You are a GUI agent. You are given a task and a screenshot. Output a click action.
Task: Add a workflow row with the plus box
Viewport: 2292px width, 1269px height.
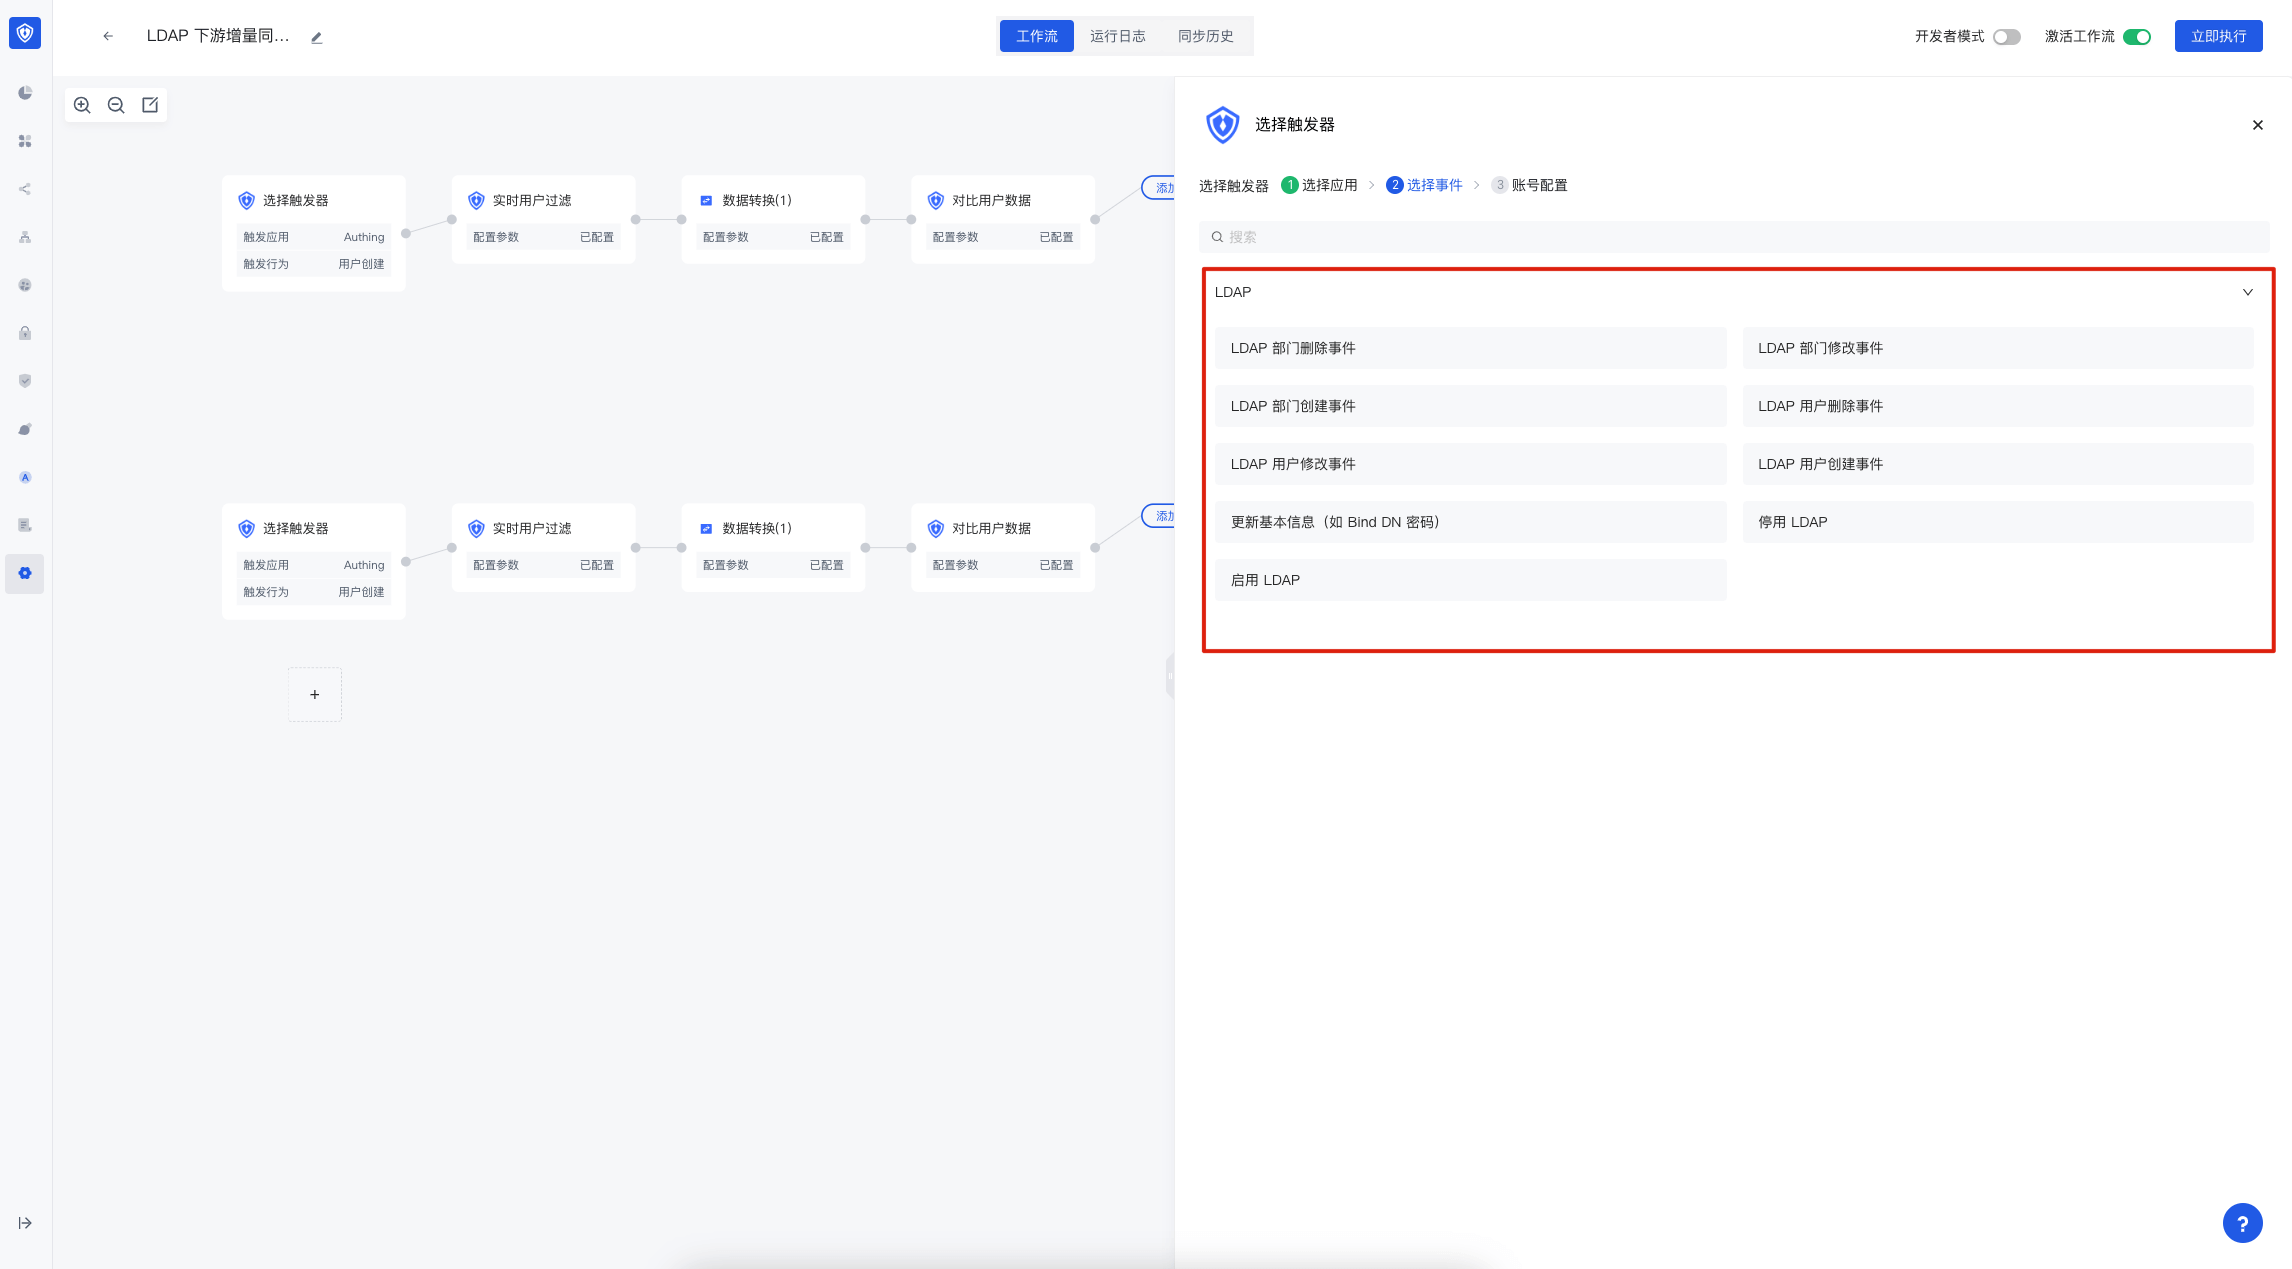pyautogui.click(x=315, y=694)
